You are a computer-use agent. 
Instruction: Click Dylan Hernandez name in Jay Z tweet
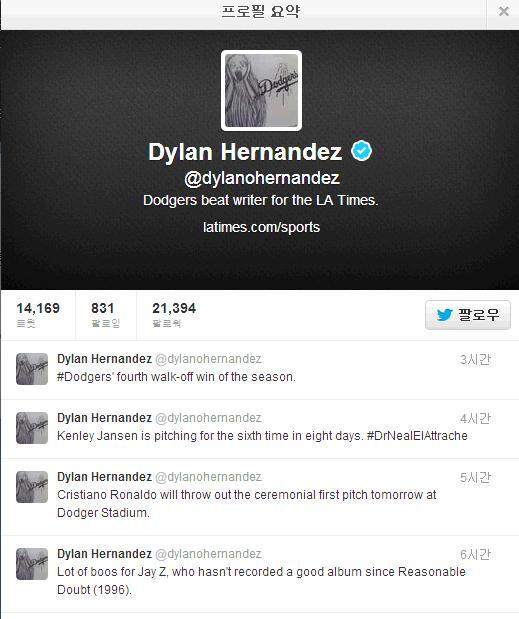tap(104, 554)
